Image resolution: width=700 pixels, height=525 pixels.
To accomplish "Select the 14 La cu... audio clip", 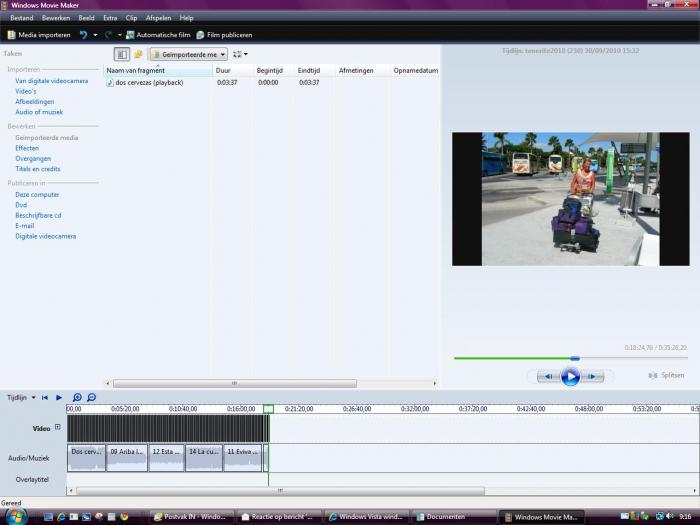I will [x=204, y=458].
